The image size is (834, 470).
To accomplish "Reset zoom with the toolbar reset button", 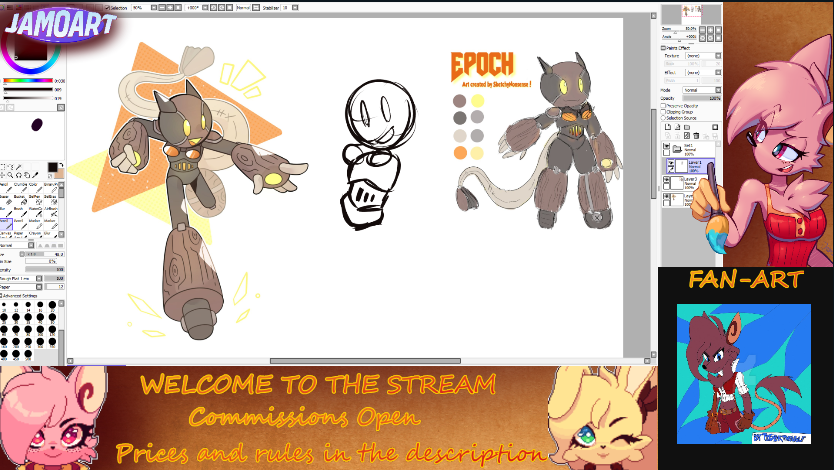I will point(178,8).
